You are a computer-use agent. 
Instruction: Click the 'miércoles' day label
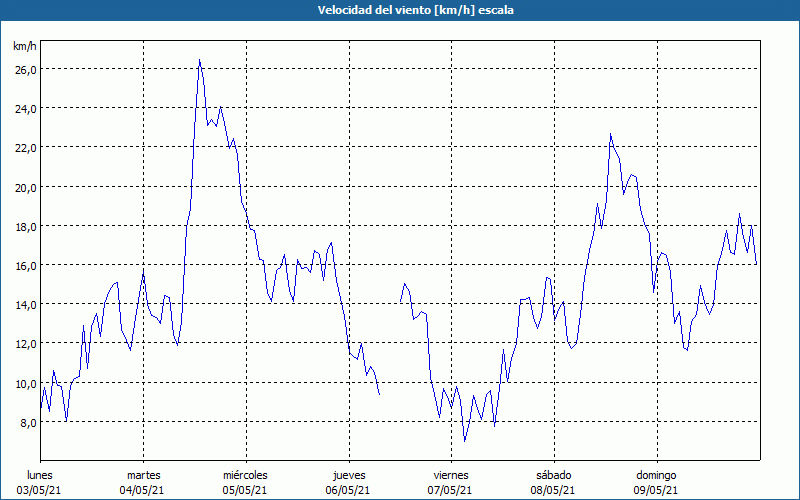pyautogui.click(x=245, y=475)
